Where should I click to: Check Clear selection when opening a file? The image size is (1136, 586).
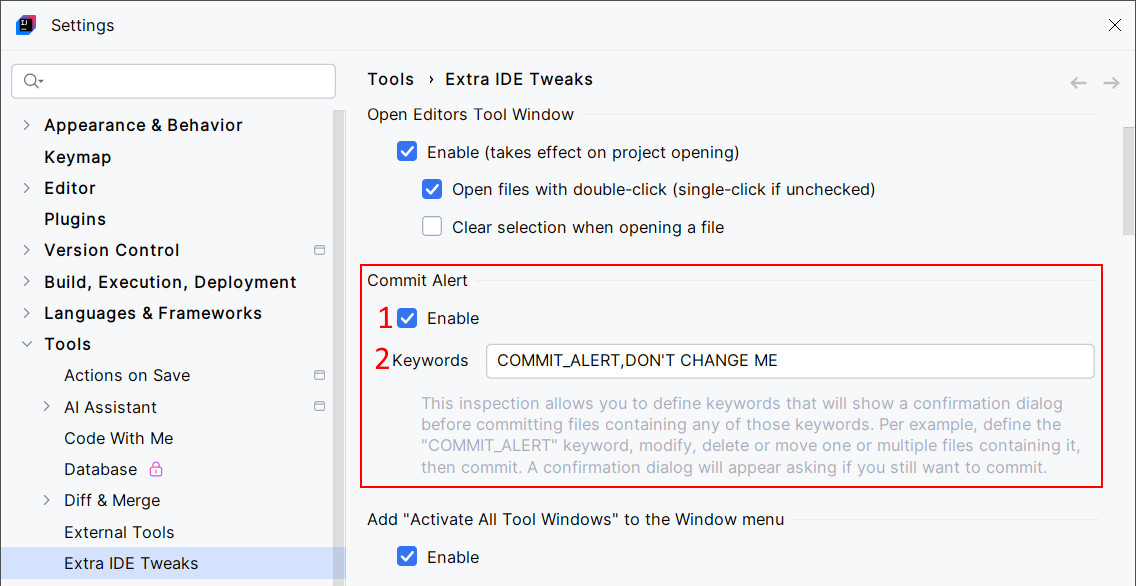pos(432,227)
